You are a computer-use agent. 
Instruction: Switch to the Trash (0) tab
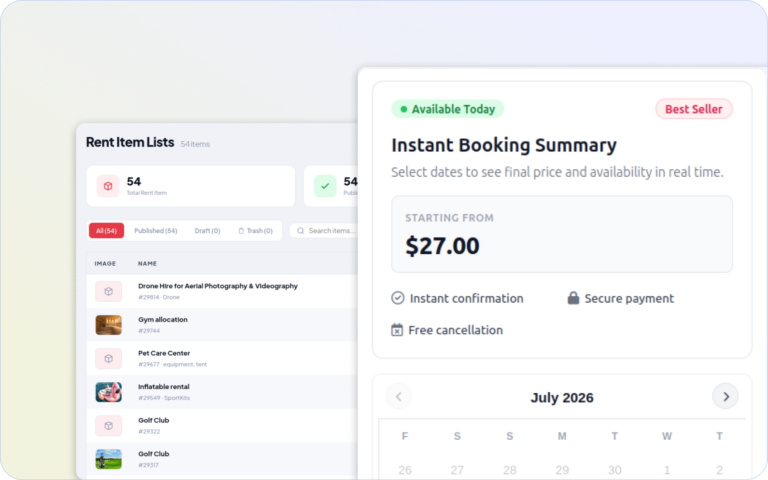point(255,231)
